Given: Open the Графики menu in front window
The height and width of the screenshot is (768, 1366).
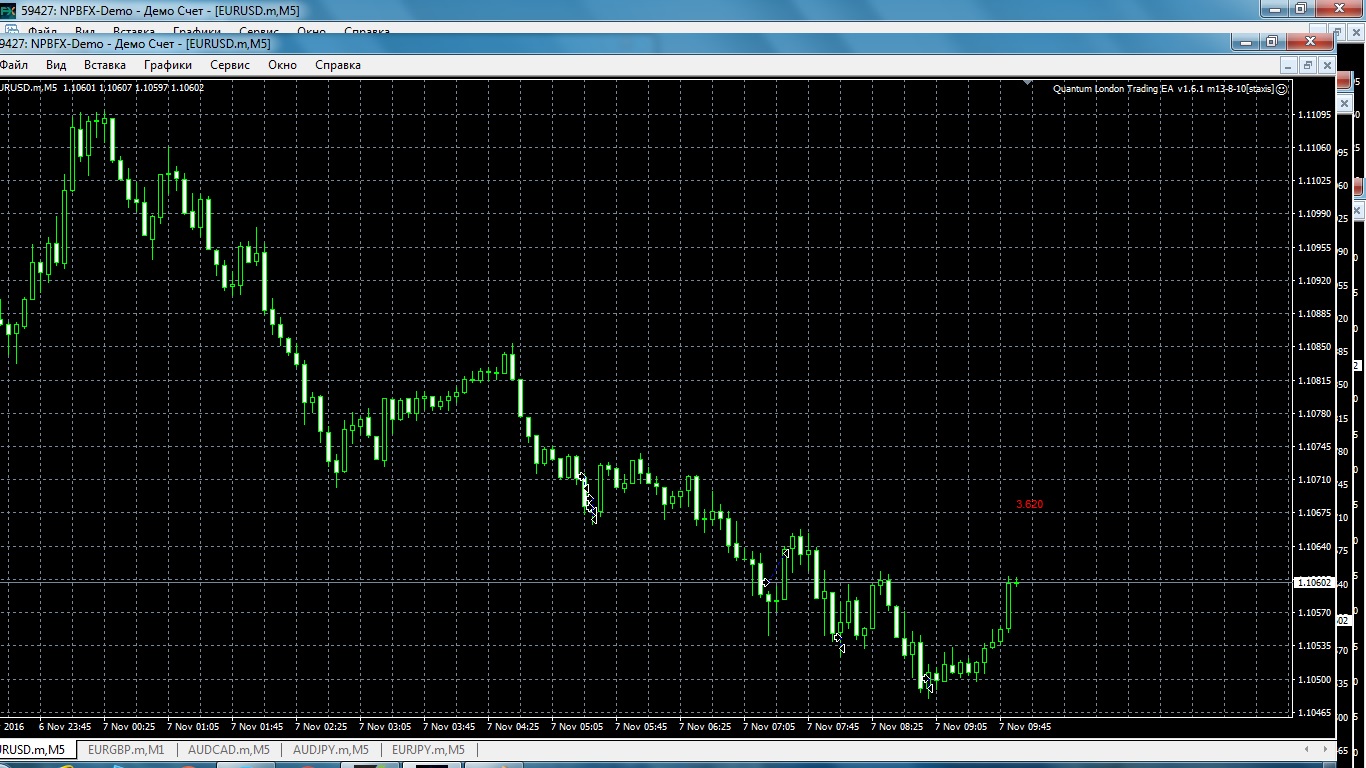Looking at the screenshot, I should click(x=168, y=65).
